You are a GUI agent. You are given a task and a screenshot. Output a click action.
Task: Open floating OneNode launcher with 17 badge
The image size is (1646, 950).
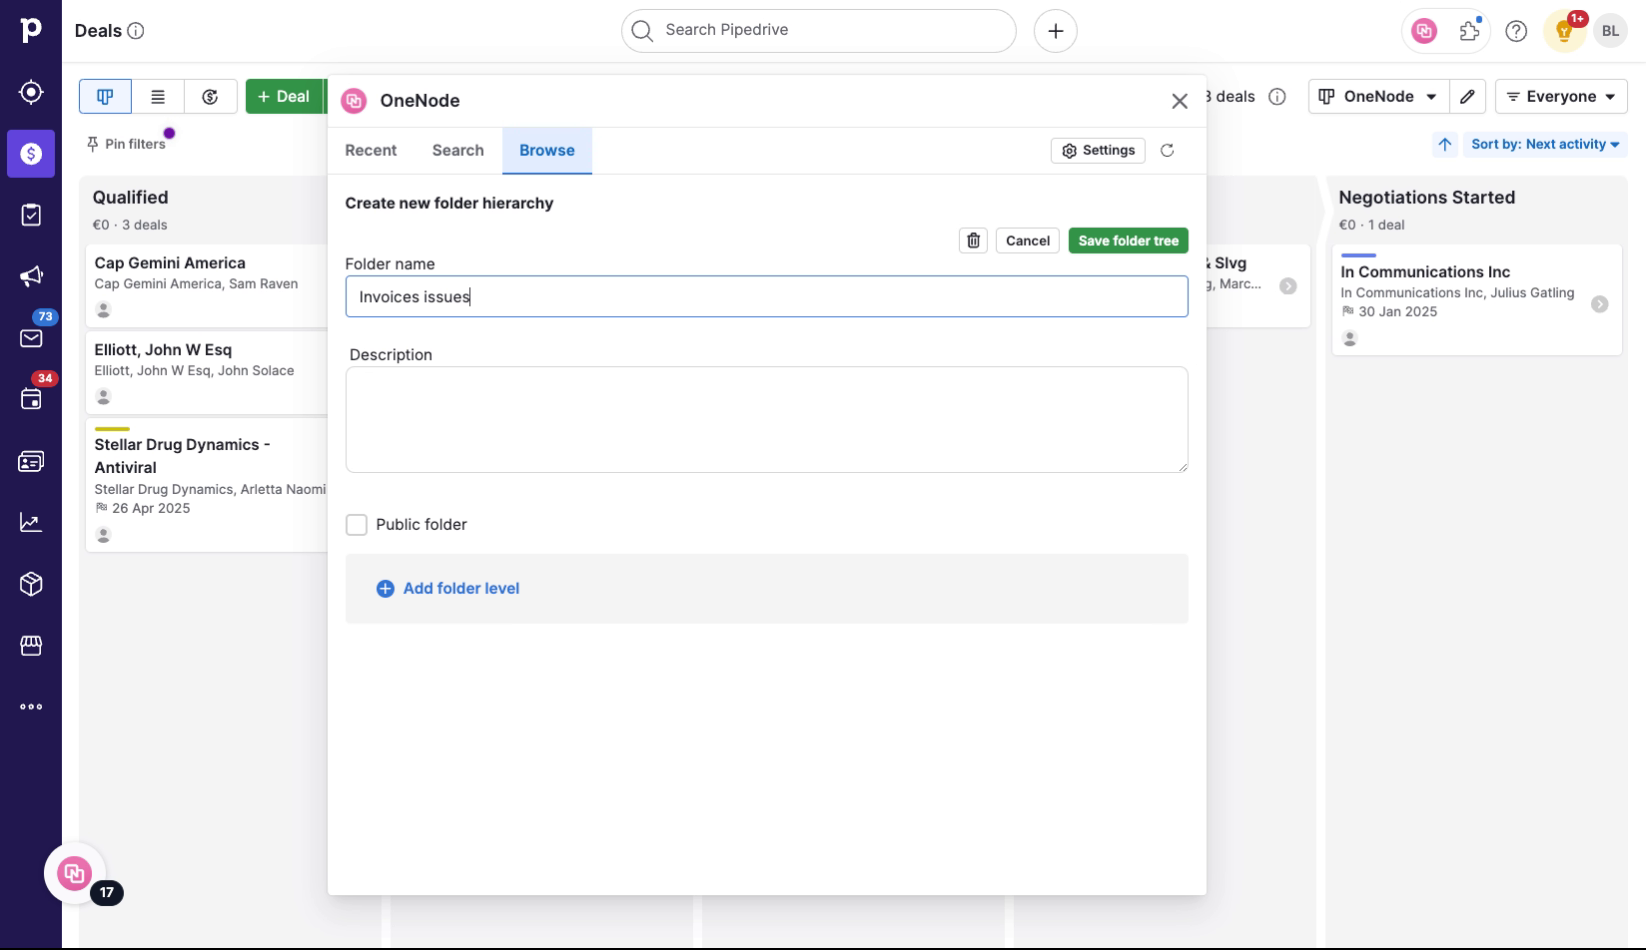pyautogui.click(x=75, y=874)
